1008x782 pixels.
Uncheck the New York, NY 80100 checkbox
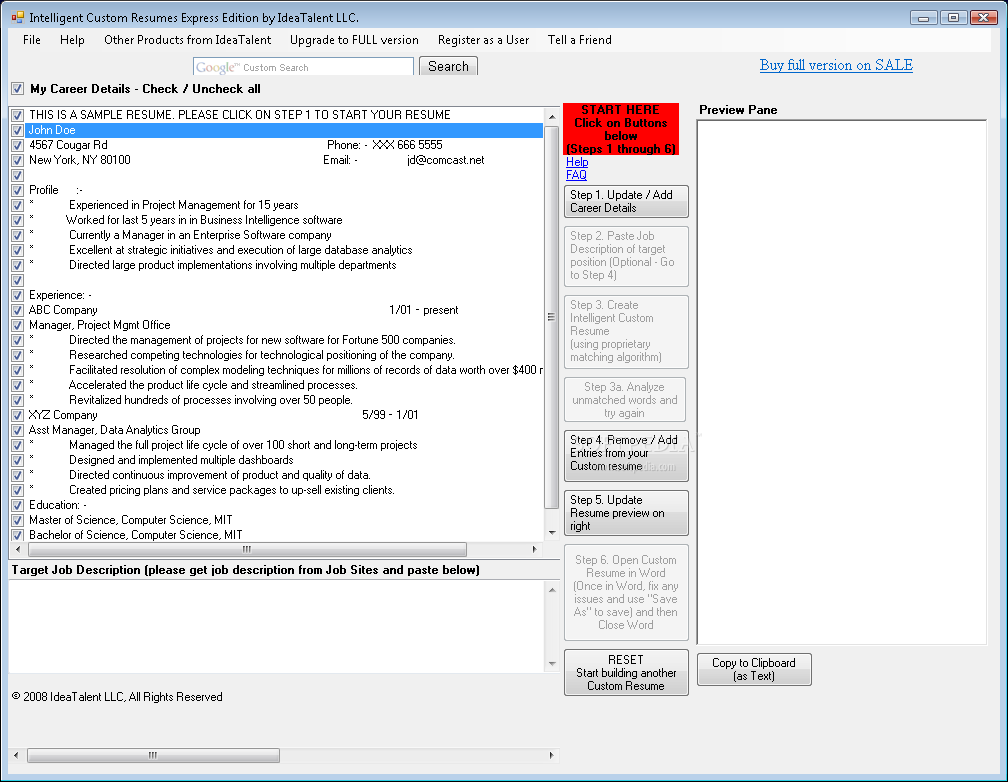17,160
